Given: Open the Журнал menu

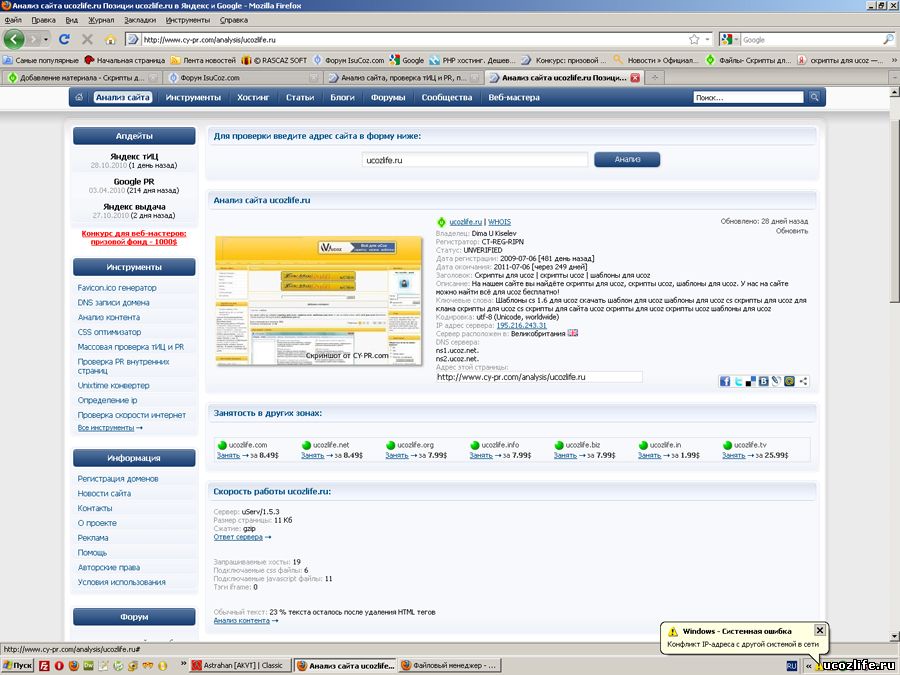Looking at the screenshot, I should click(101, 20).
